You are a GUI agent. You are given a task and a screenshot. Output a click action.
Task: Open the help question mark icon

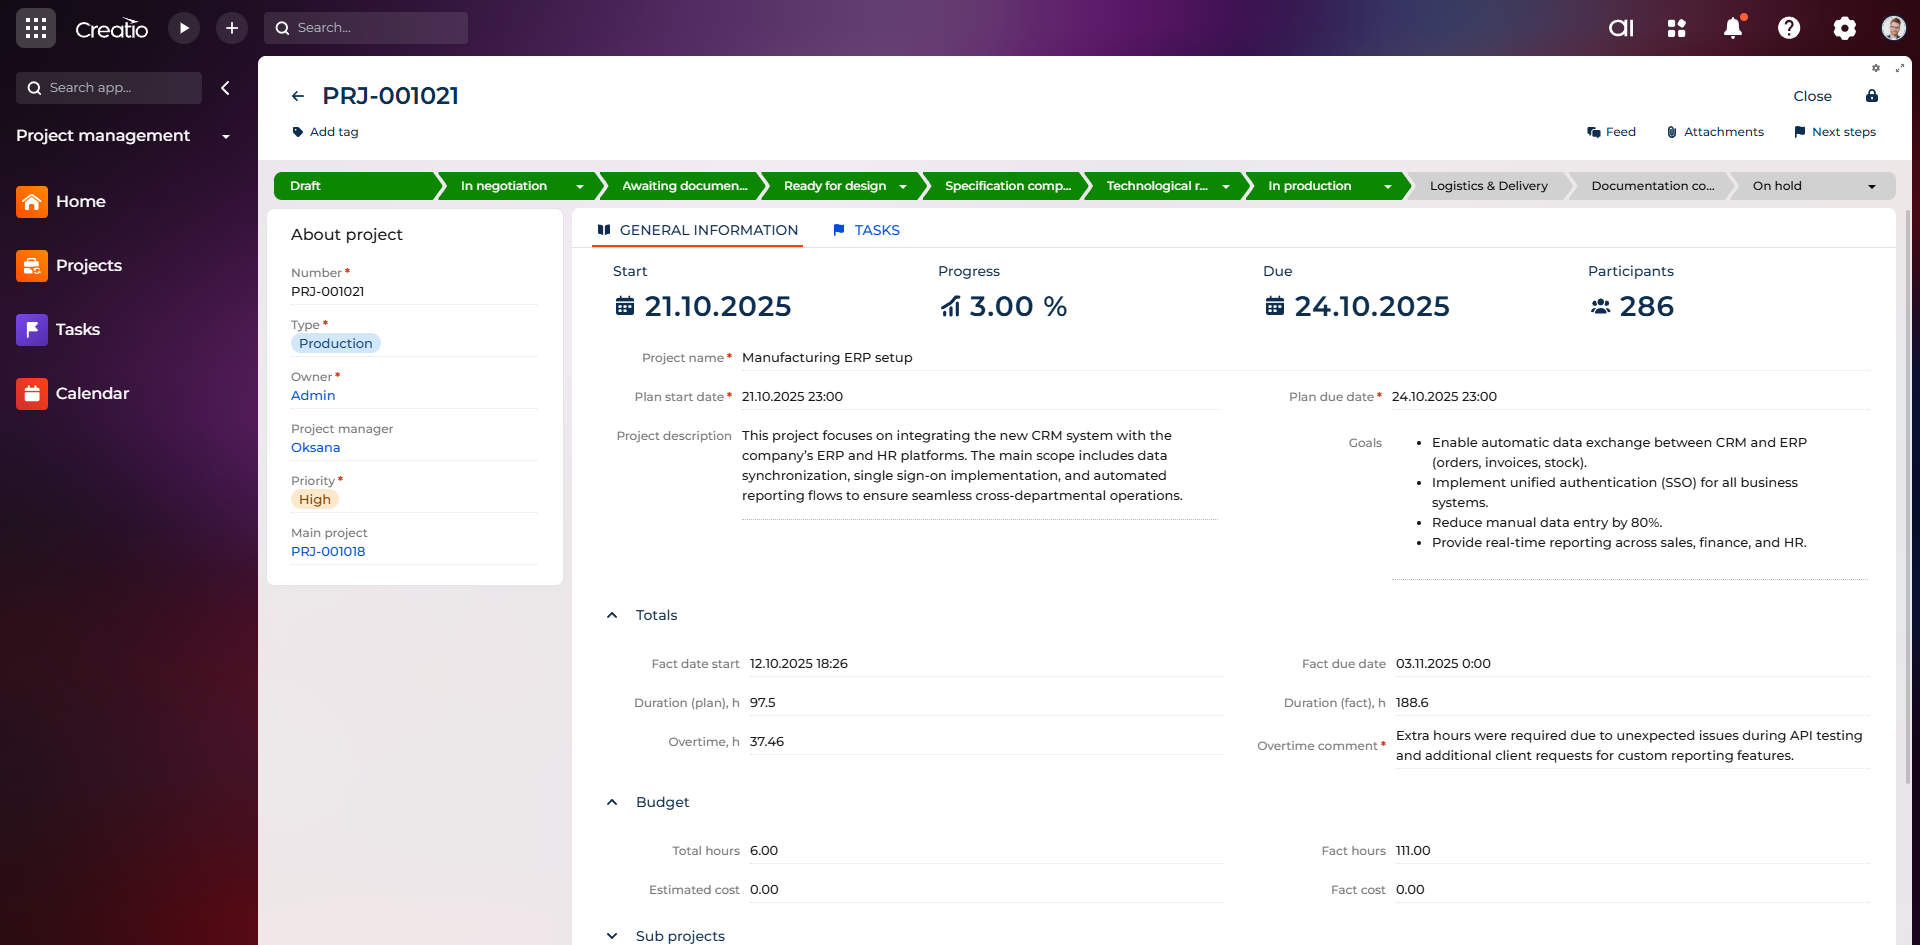coord(1789,28)
